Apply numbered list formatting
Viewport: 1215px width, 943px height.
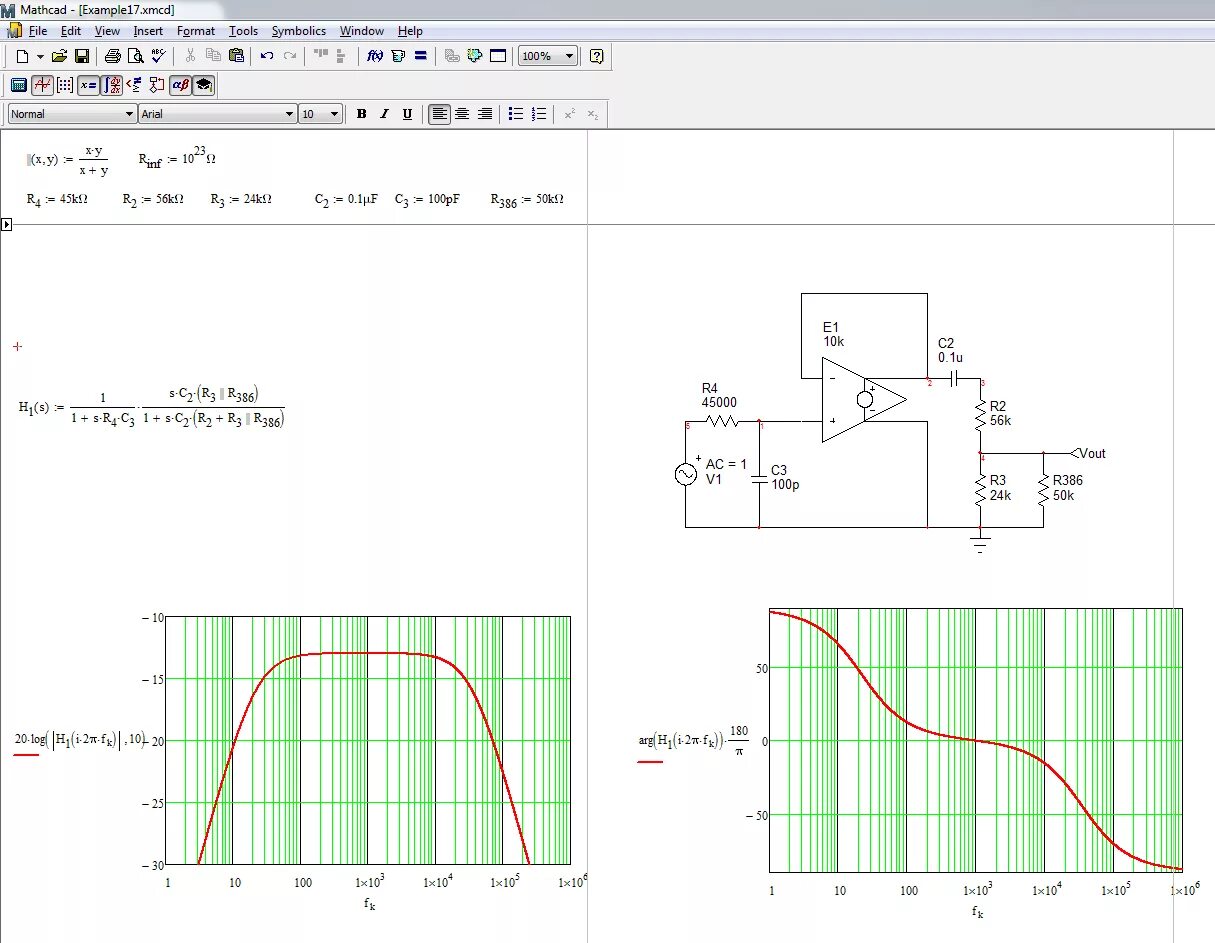539,114
